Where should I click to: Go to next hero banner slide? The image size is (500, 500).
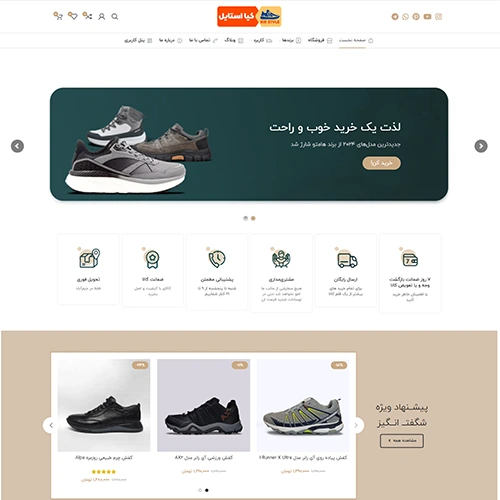coord(481,146)
